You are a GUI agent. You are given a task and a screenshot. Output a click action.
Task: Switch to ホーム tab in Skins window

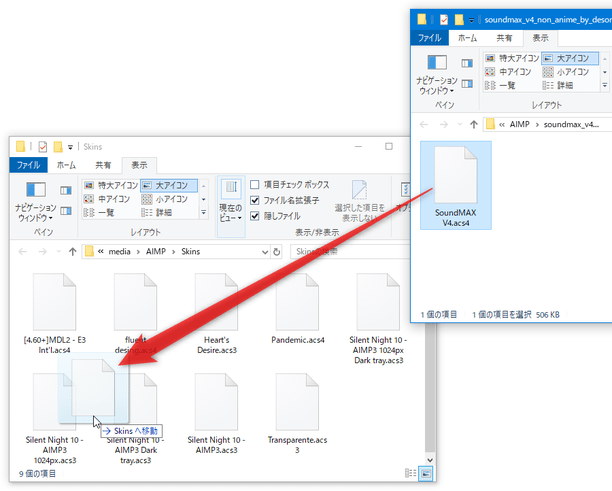(66, 165)
